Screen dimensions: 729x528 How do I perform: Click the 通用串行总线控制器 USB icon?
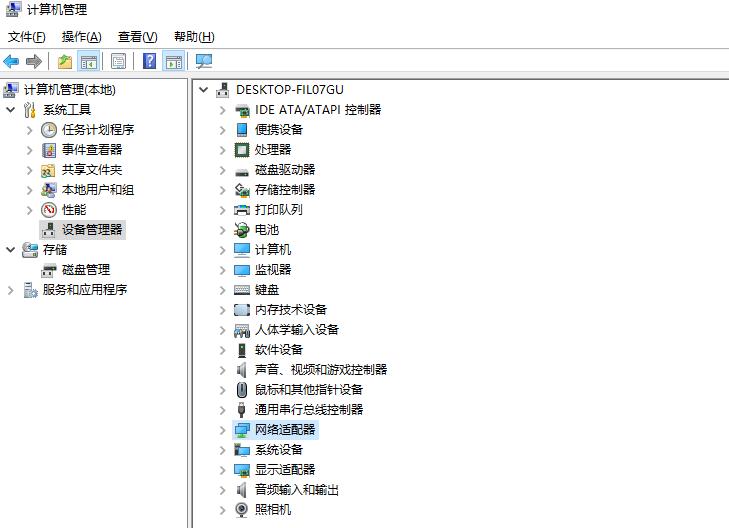point(241,409)
